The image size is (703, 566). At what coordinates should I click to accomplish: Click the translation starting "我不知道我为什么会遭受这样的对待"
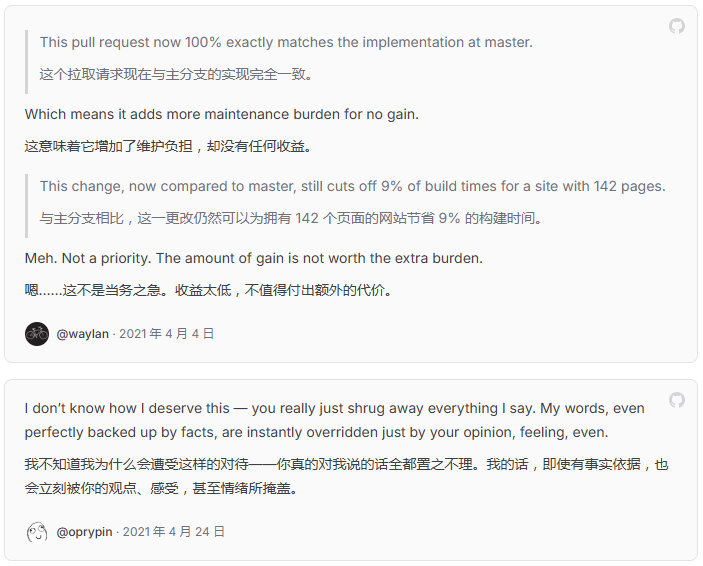click(x=346, y=465)
